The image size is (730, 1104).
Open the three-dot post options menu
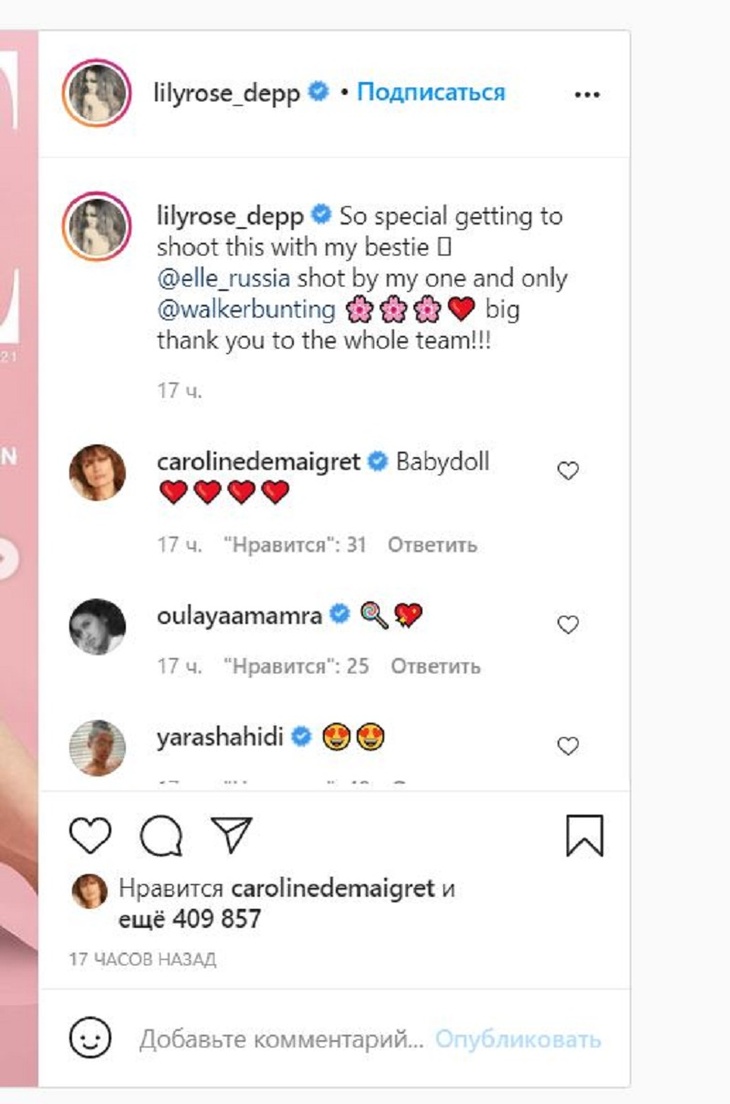click(x=586, y=94)
